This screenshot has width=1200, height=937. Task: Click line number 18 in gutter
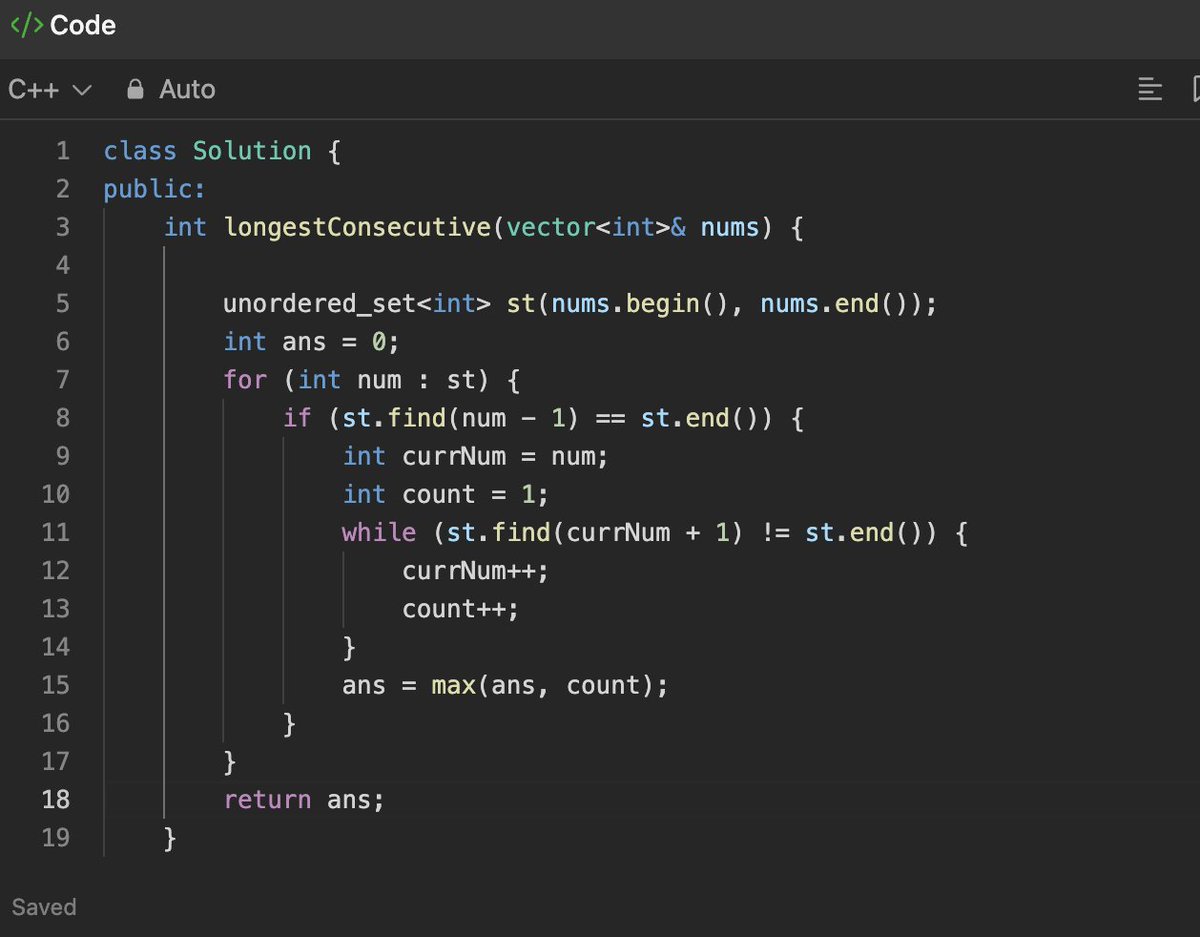(56, 799)
